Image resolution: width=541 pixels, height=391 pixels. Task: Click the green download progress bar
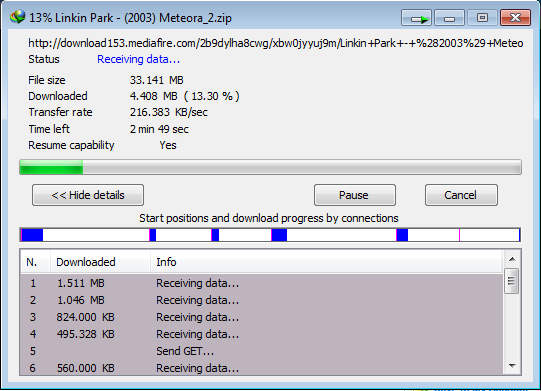click(x=270, y=167)
